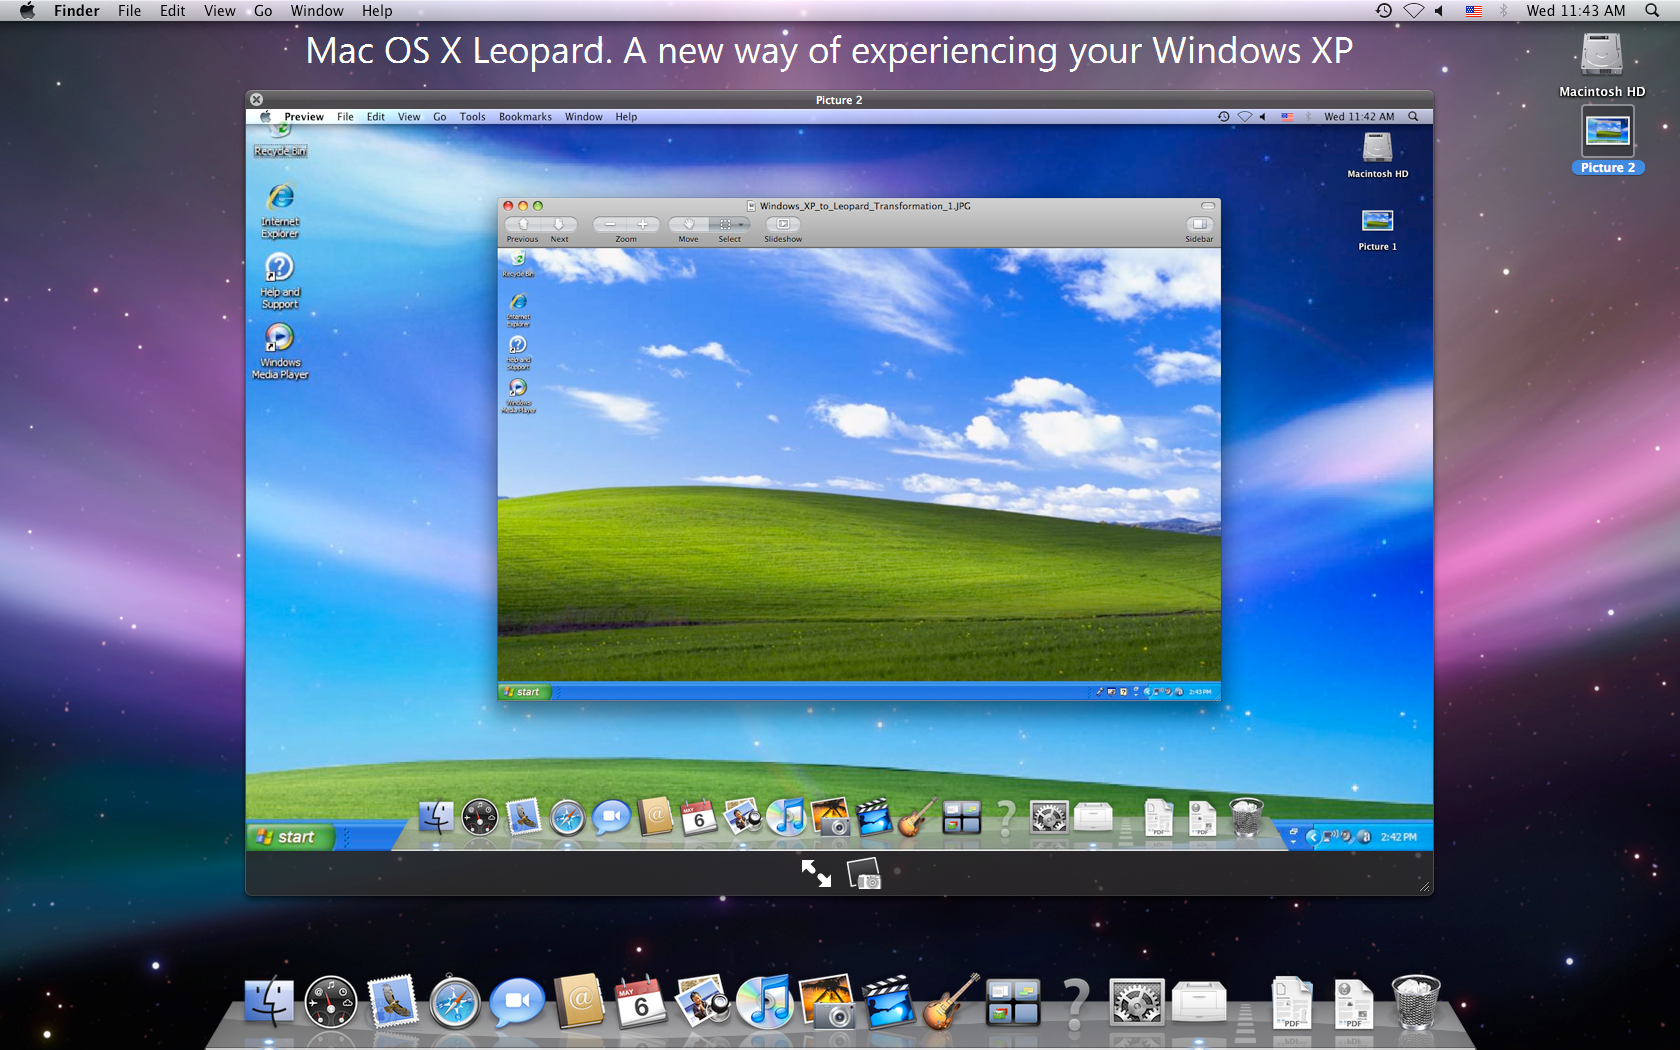This screenshot has width=1680, height=1050.
Task: Click the Wed 11:43 AM clock
Action: tap(1575, 10)
